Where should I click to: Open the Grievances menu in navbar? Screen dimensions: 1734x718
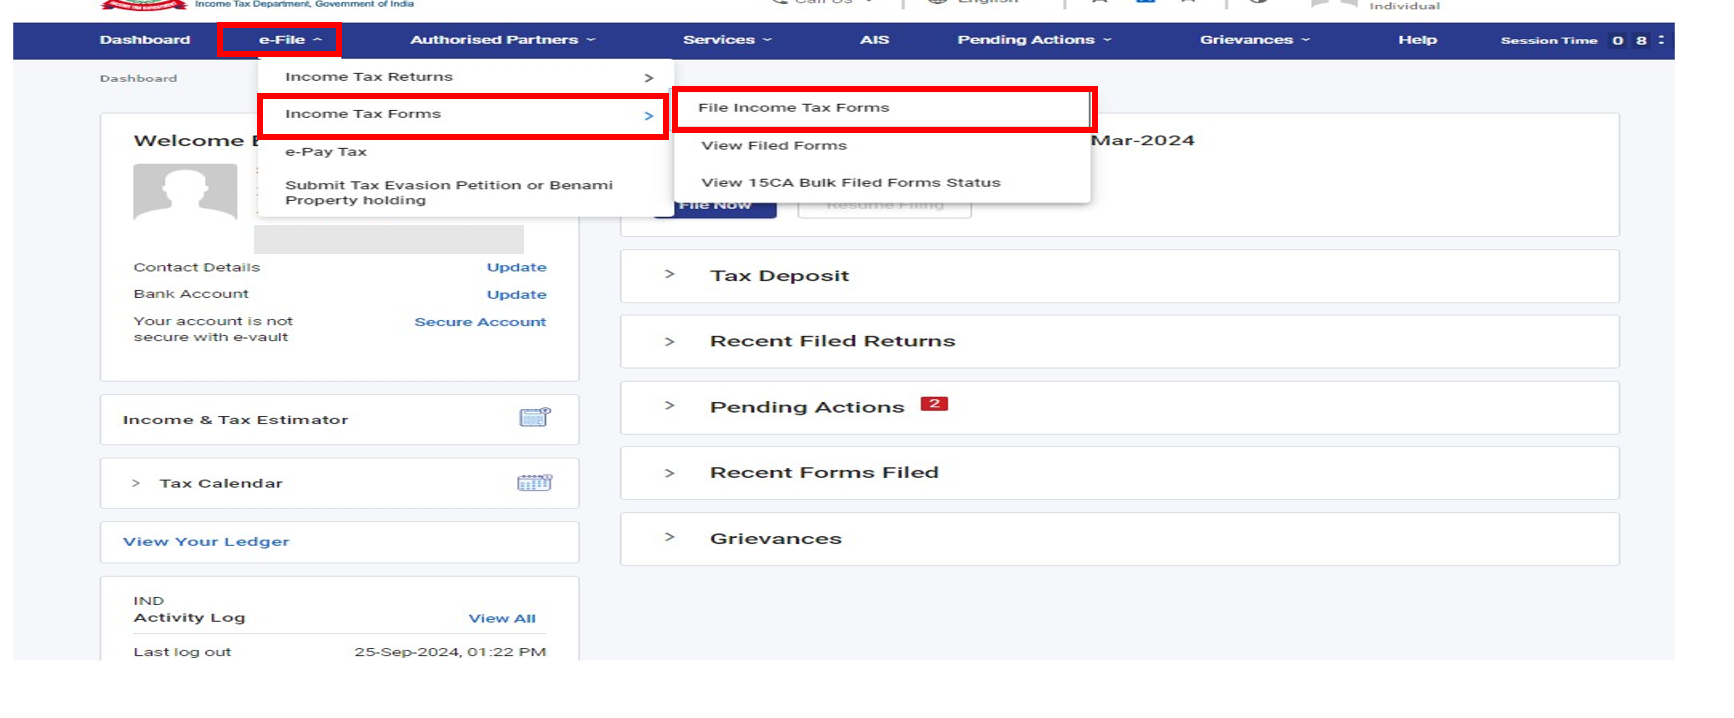(x=1254, y=40)
